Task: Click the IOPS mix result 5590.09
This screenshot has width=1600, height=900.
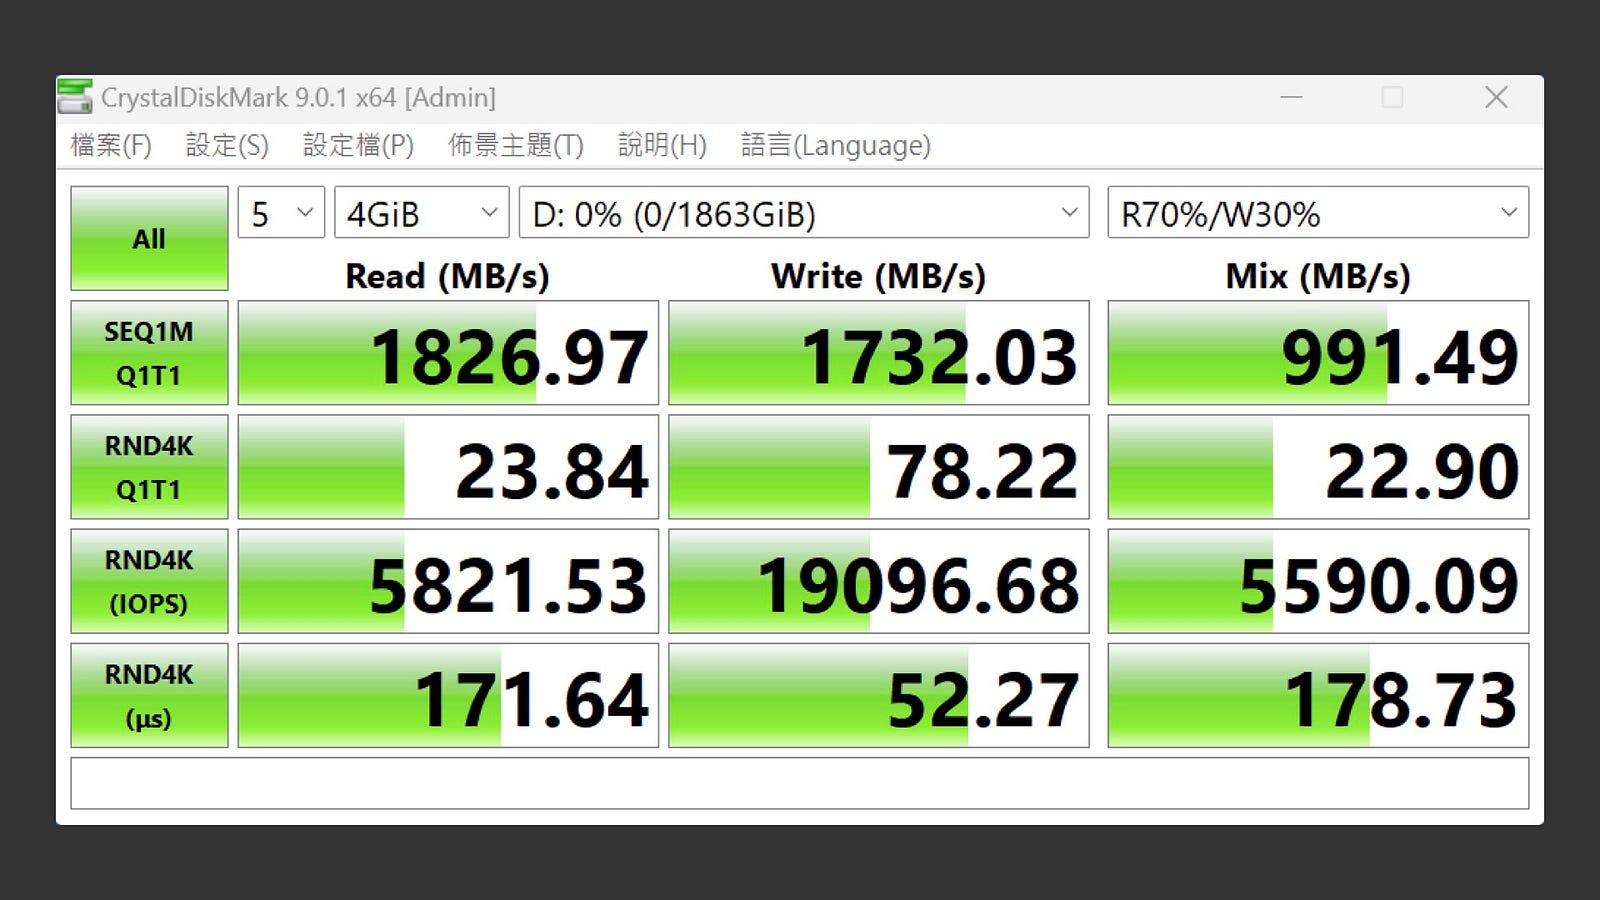Action: click(x=1318, y=581)
